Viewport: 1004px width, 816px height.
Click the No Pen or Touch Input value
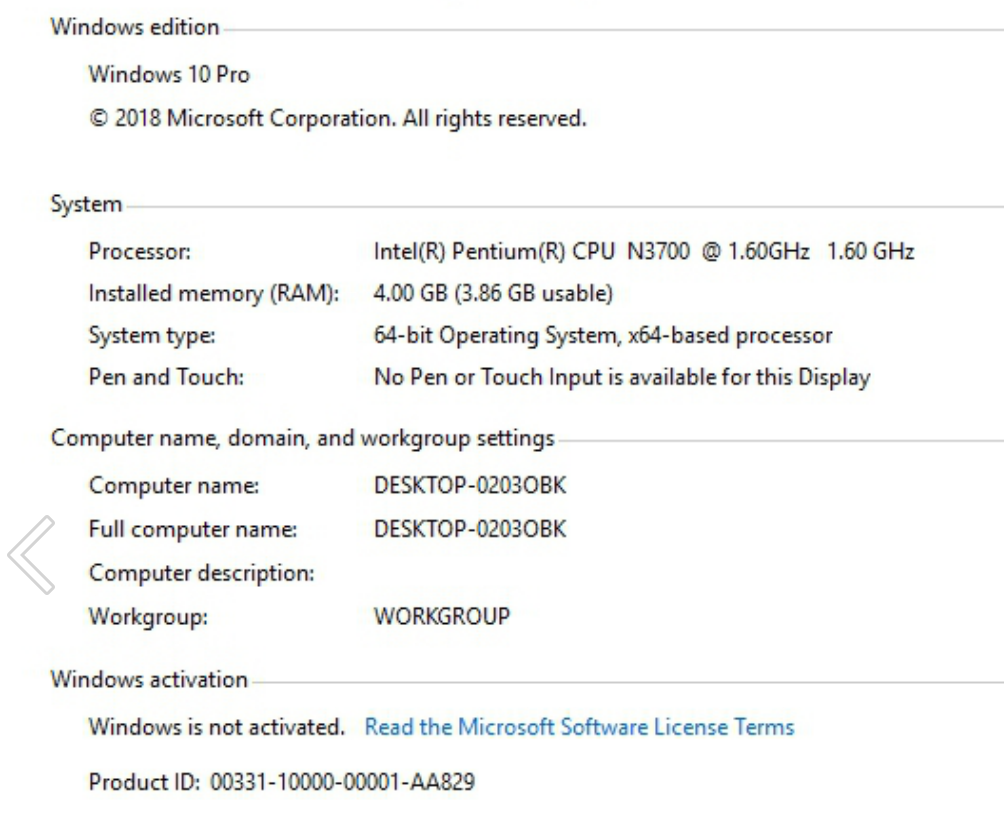pos(622,377)
